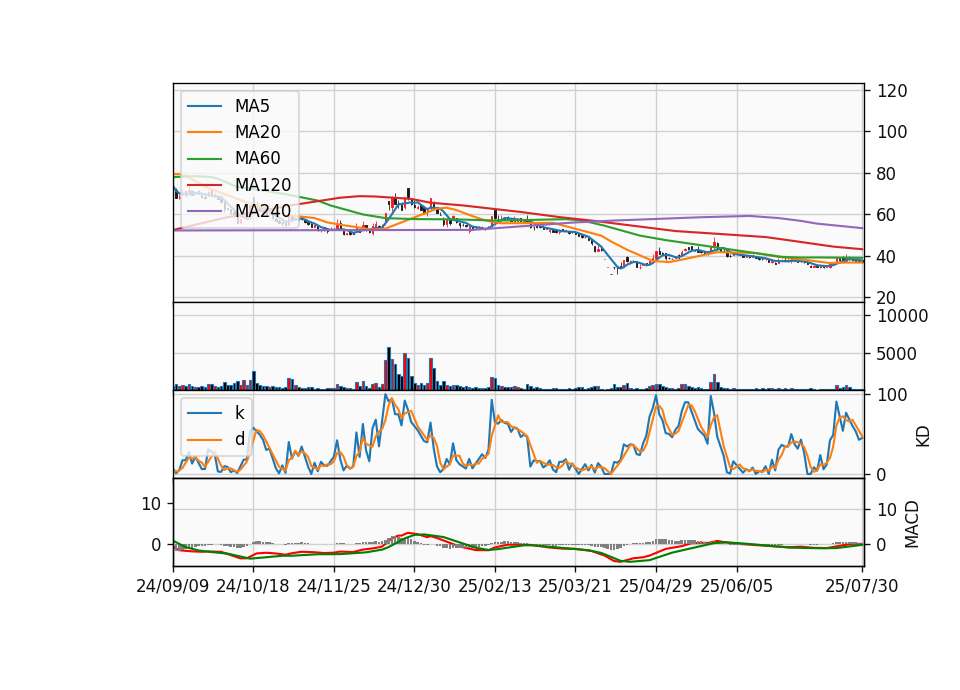This screenshot has width=960, height=690.
Task: Click the blue MA5 legend line sample
Action: point(204,107)
